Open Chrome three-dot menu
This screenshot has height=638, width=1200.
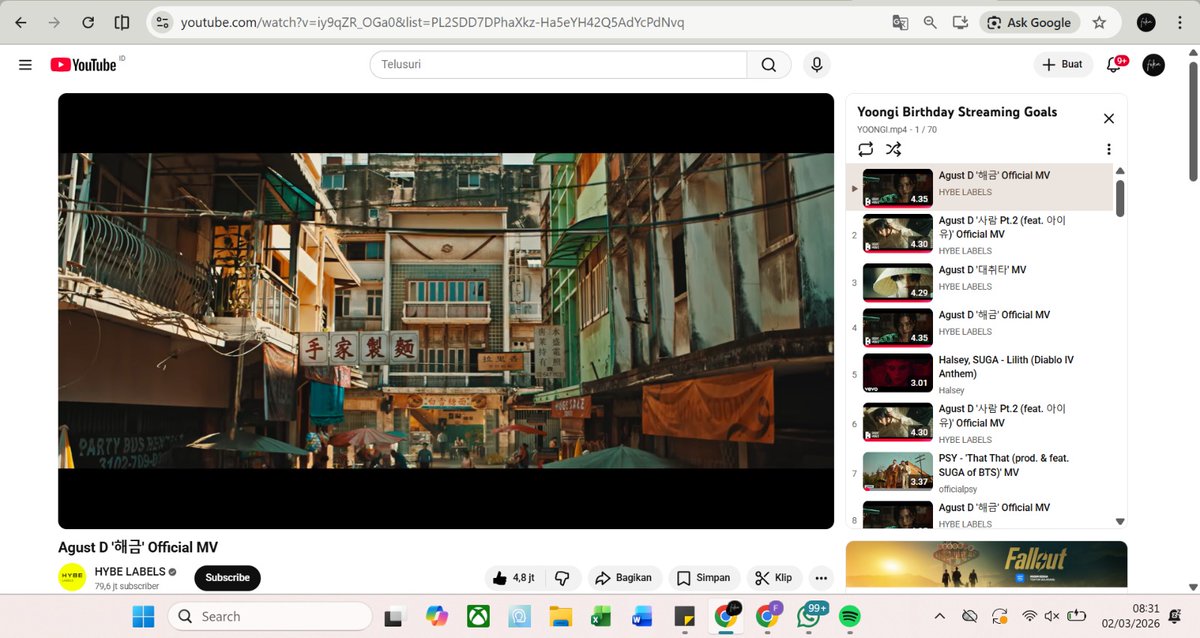click(1179, 22)
